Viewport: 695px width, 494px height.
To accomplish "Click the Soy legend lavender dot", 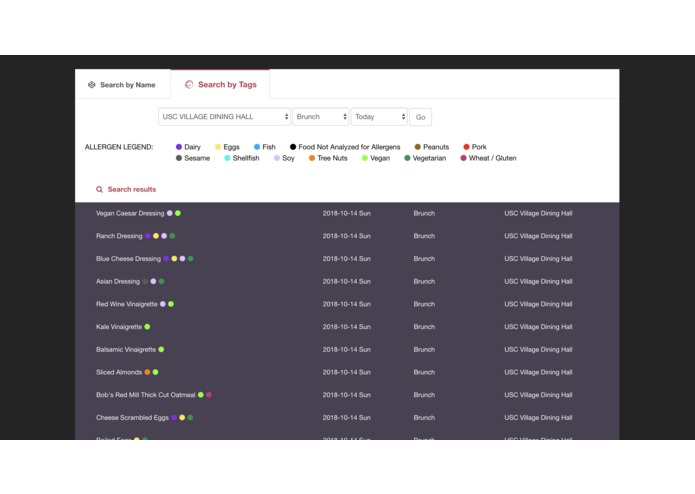I will tap(277, 158).
